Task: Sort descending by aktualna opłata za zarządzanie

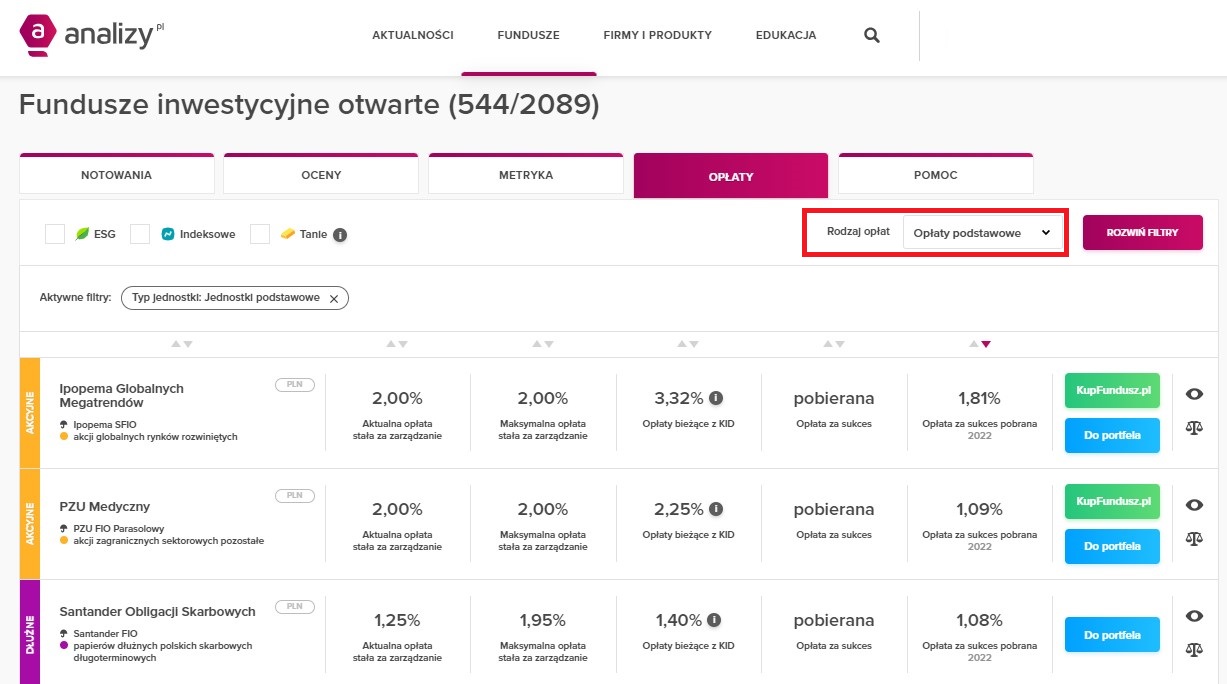Action: coord(403,344)
